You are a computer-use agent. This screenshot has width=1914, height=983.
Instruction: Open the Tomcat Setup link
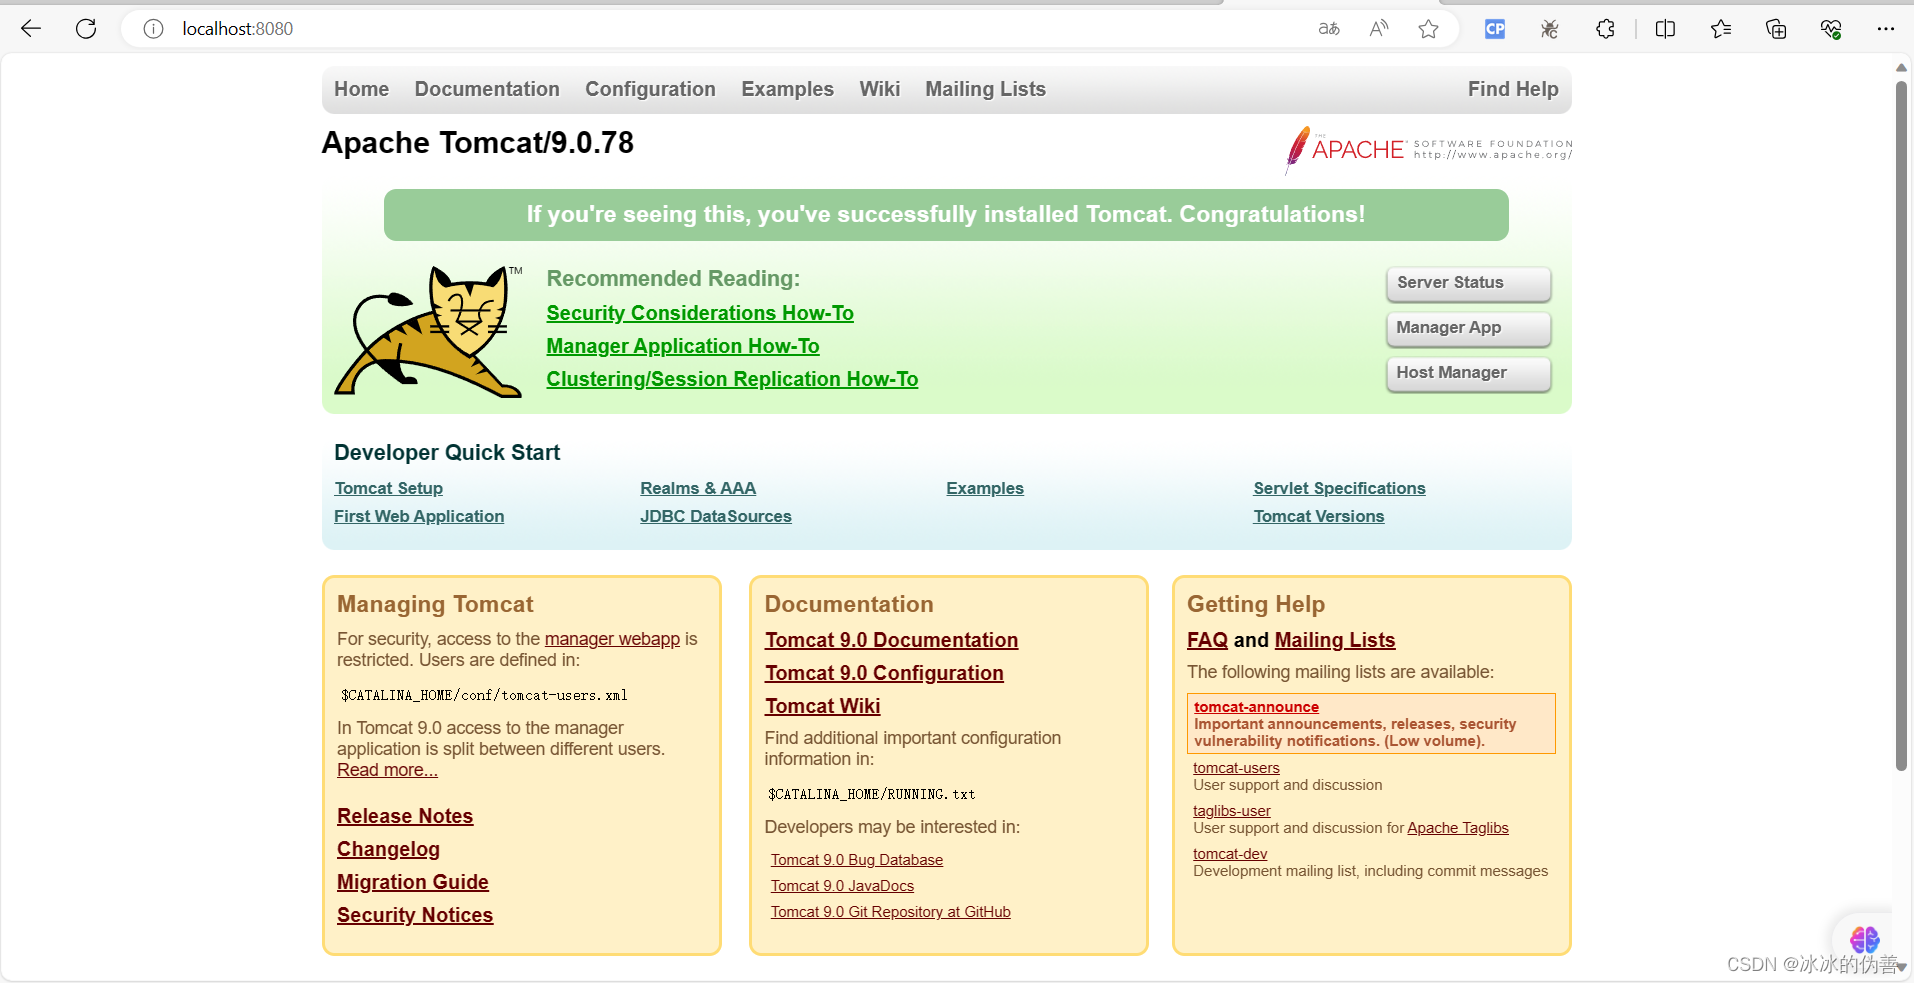(388, 488)
